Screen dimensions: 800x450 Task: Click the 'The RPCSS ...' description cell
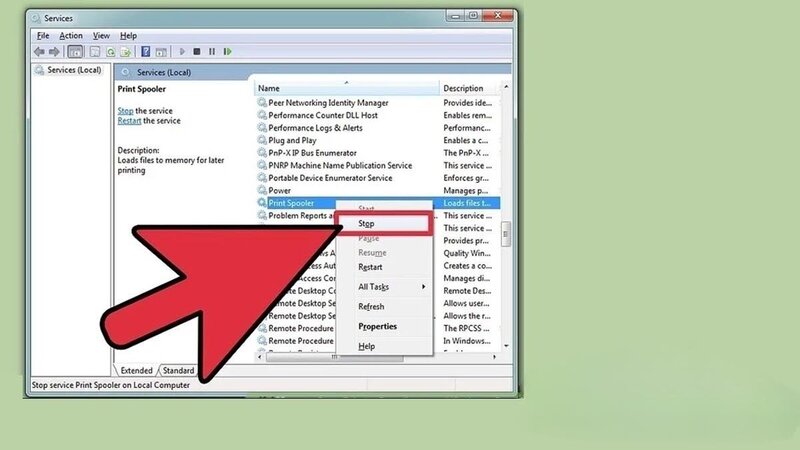(466, 328)
